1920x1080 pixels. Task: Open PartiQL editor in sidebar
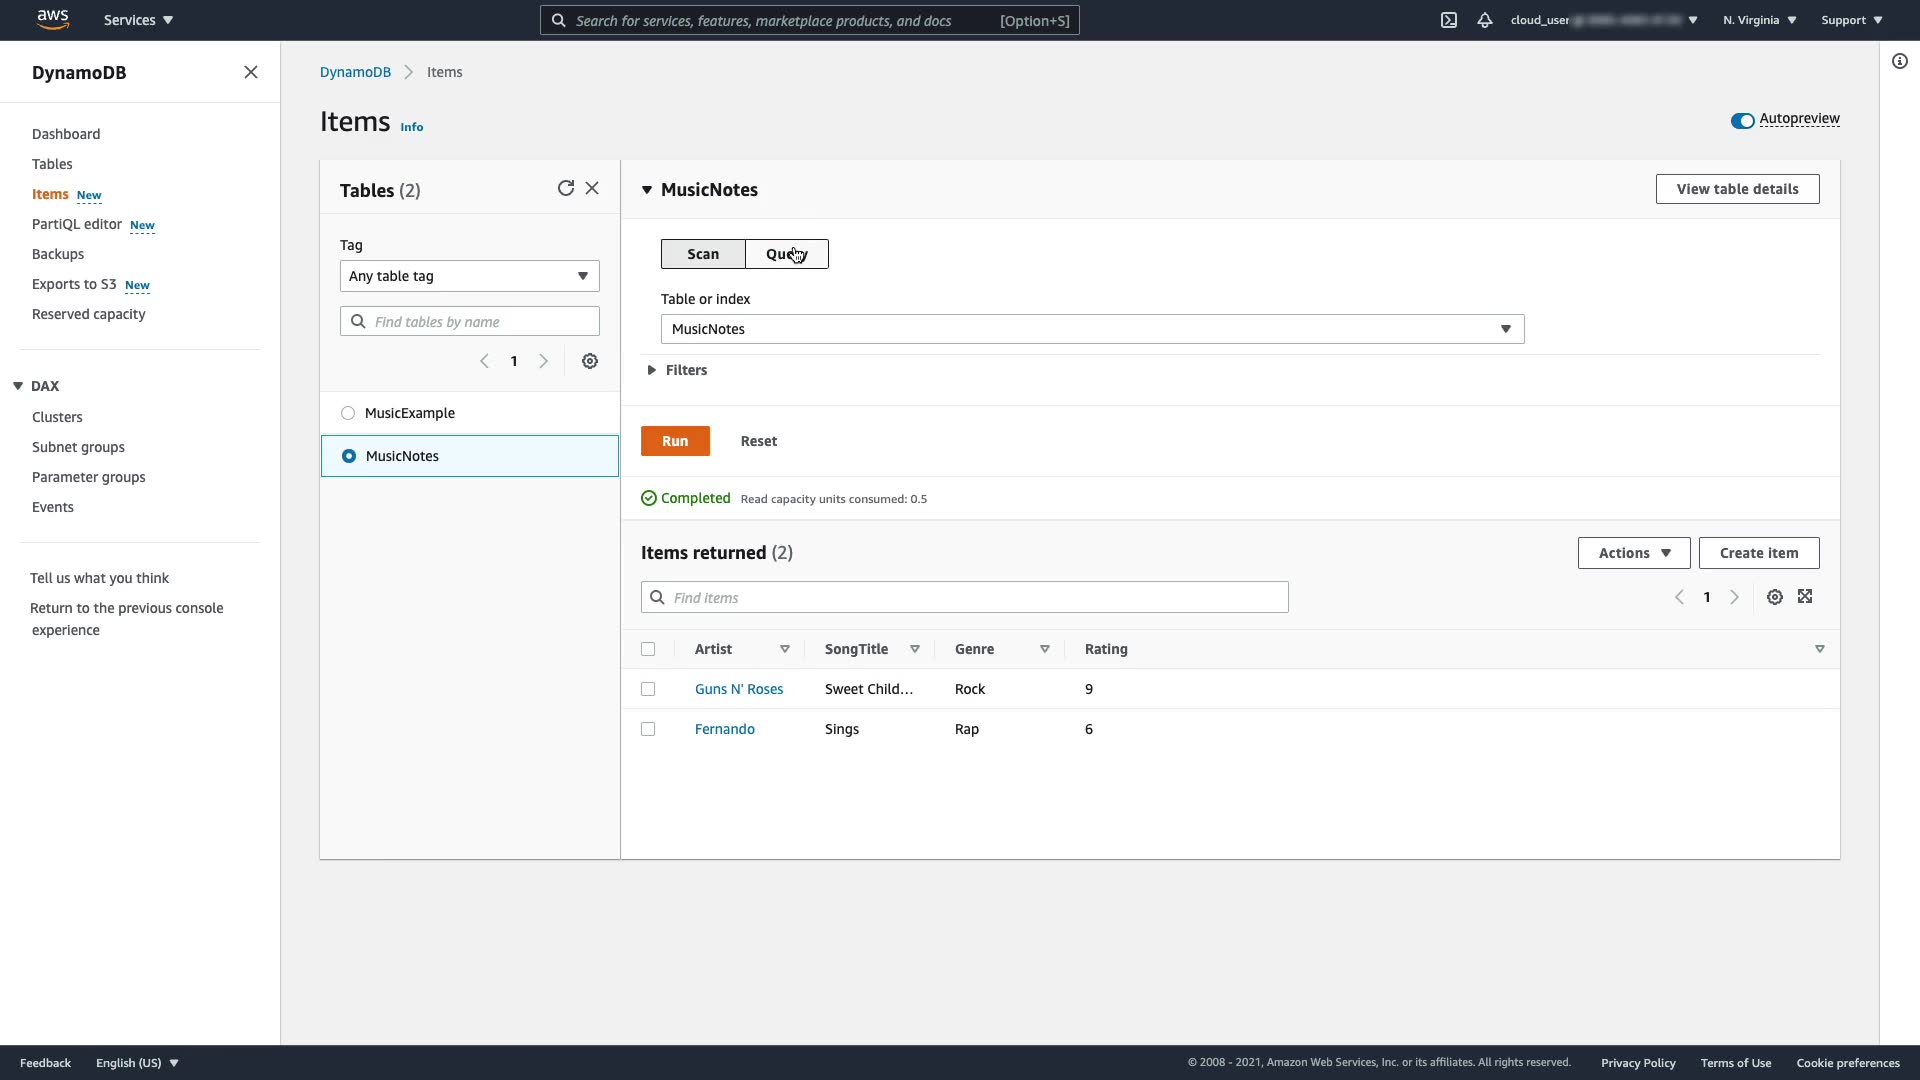click(77, 224)
